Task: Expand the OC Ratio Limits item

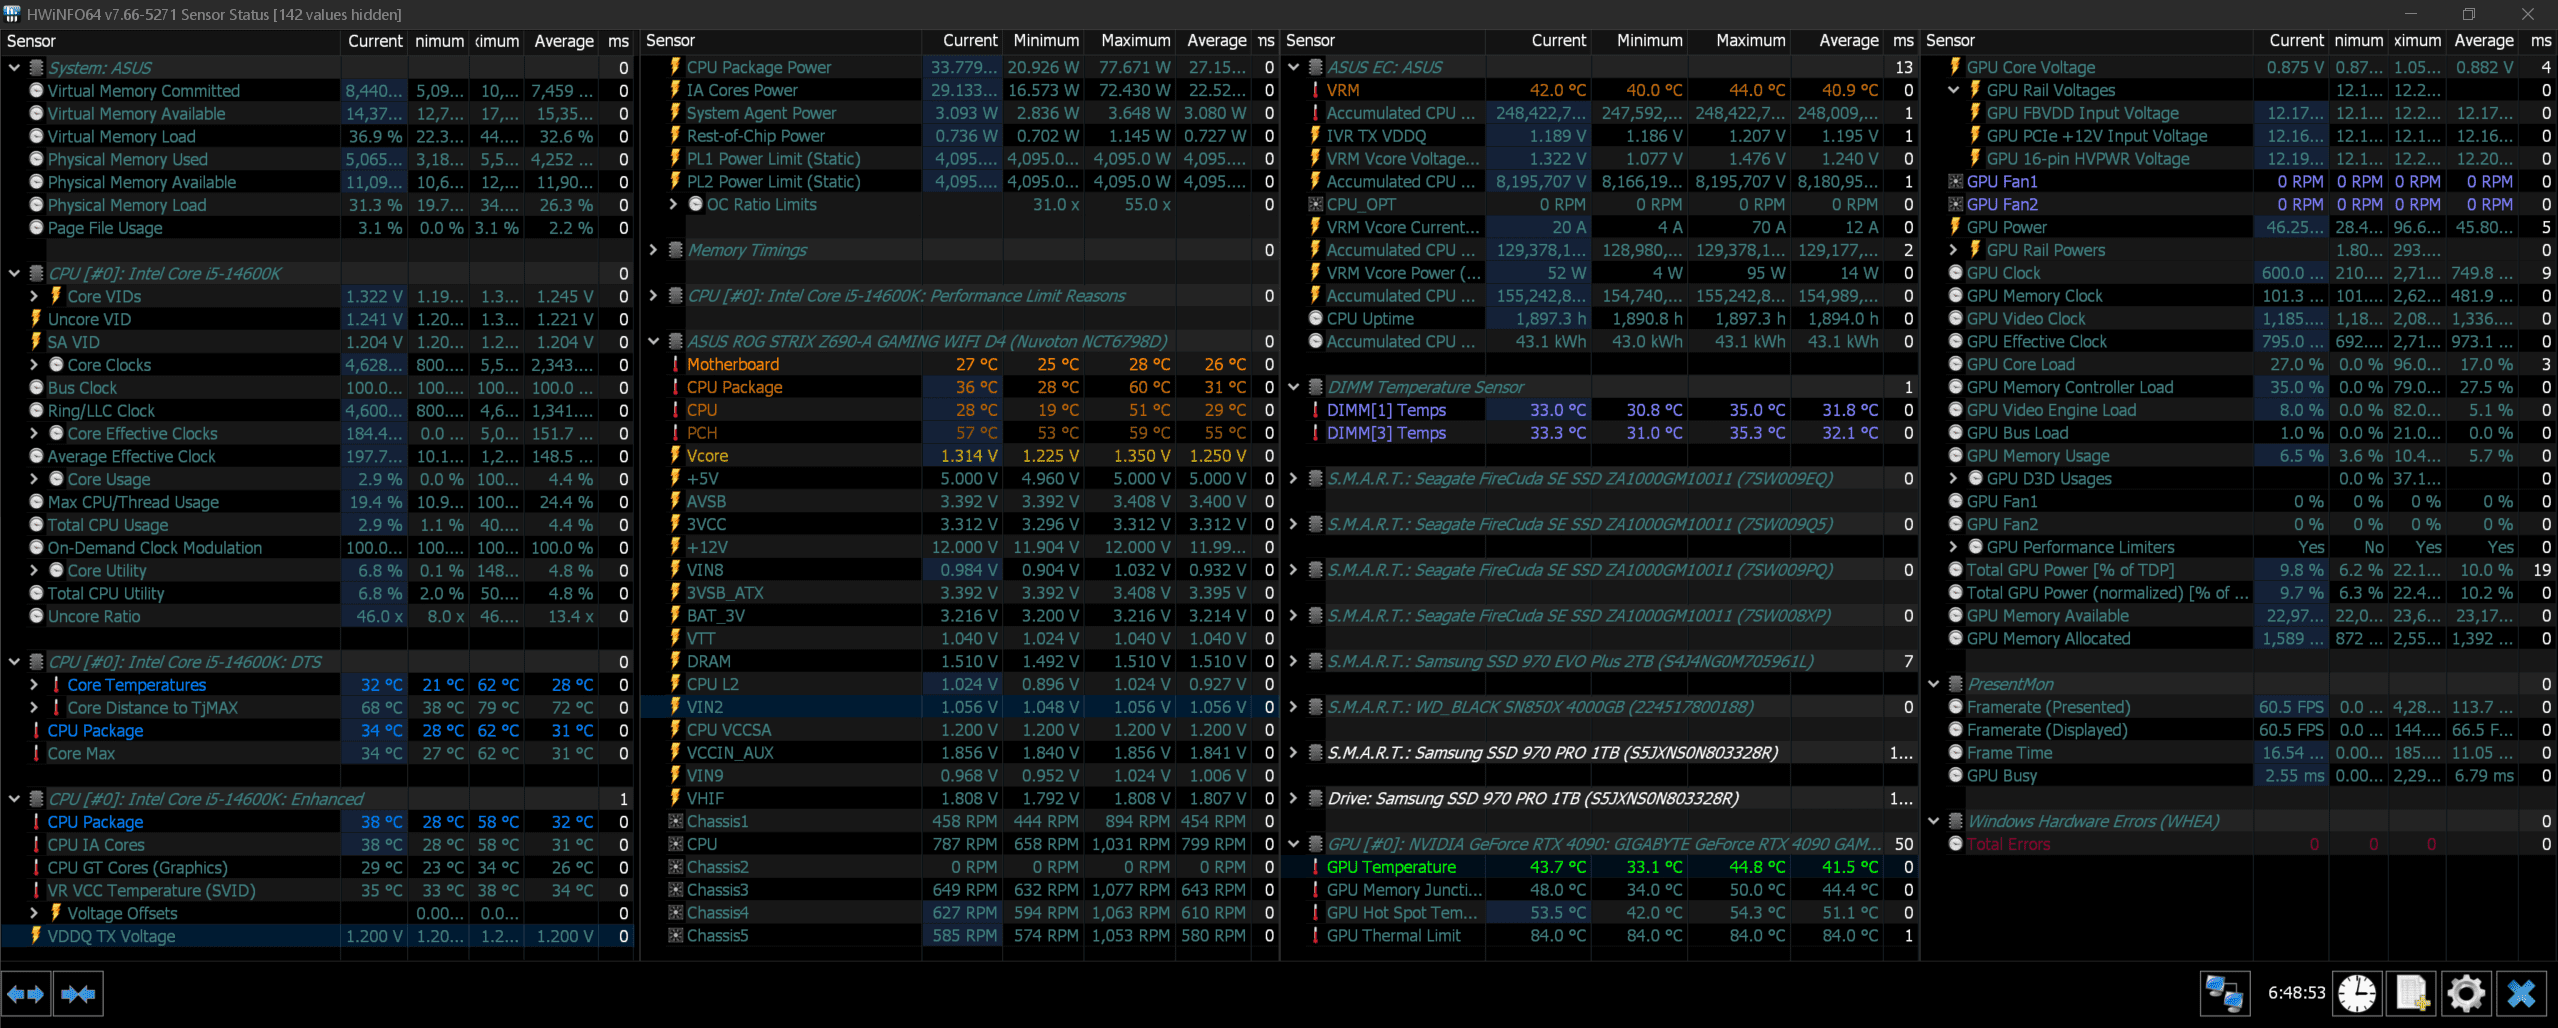Action: pos(674,204)
